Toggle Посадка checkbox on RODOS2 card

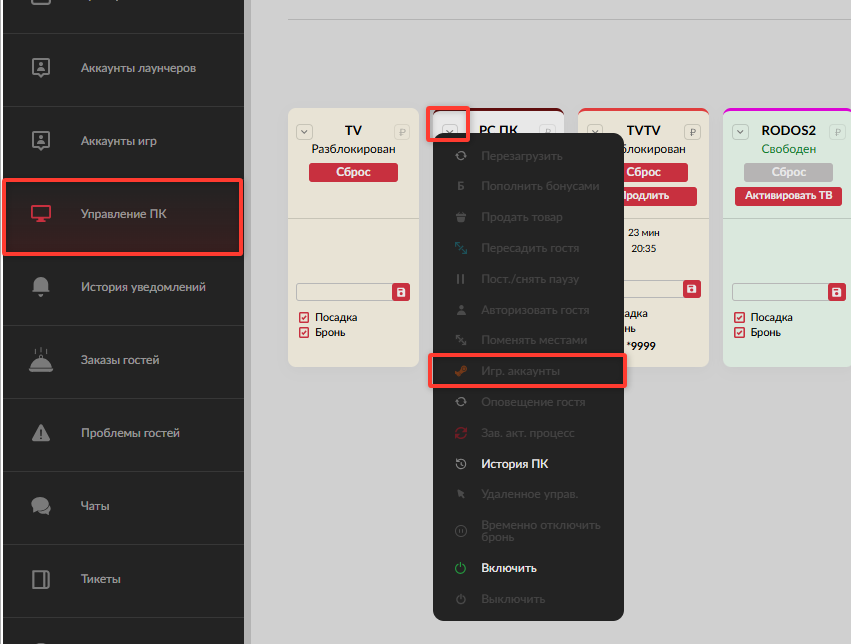click(x=739, y=317)
